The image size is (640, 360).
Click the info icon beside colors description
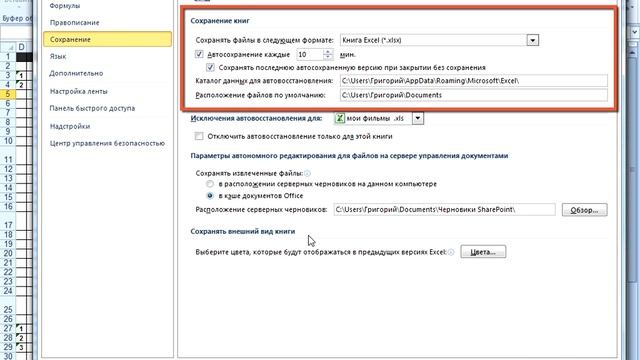[x=451, y=252]
